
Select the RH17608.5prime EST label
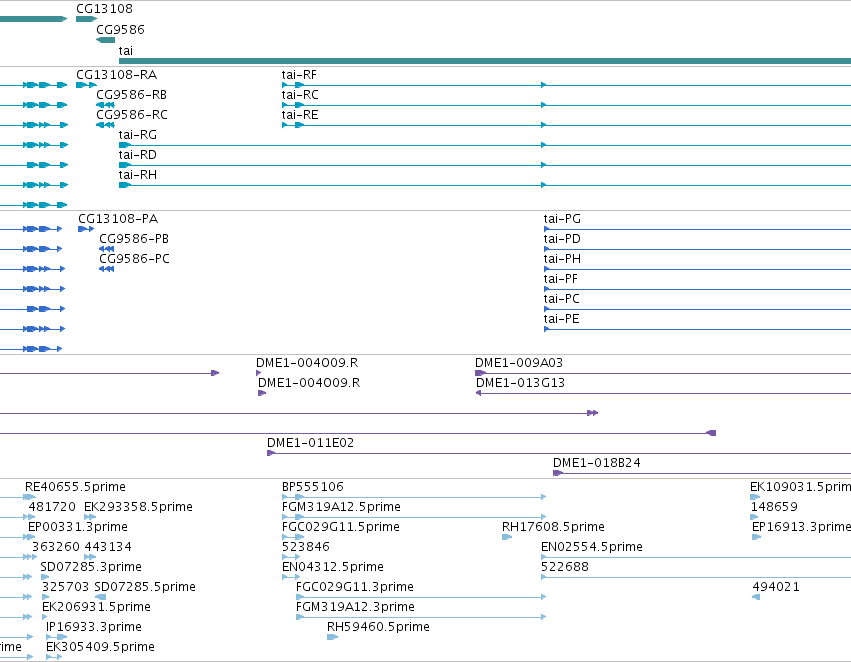(554, 527)
